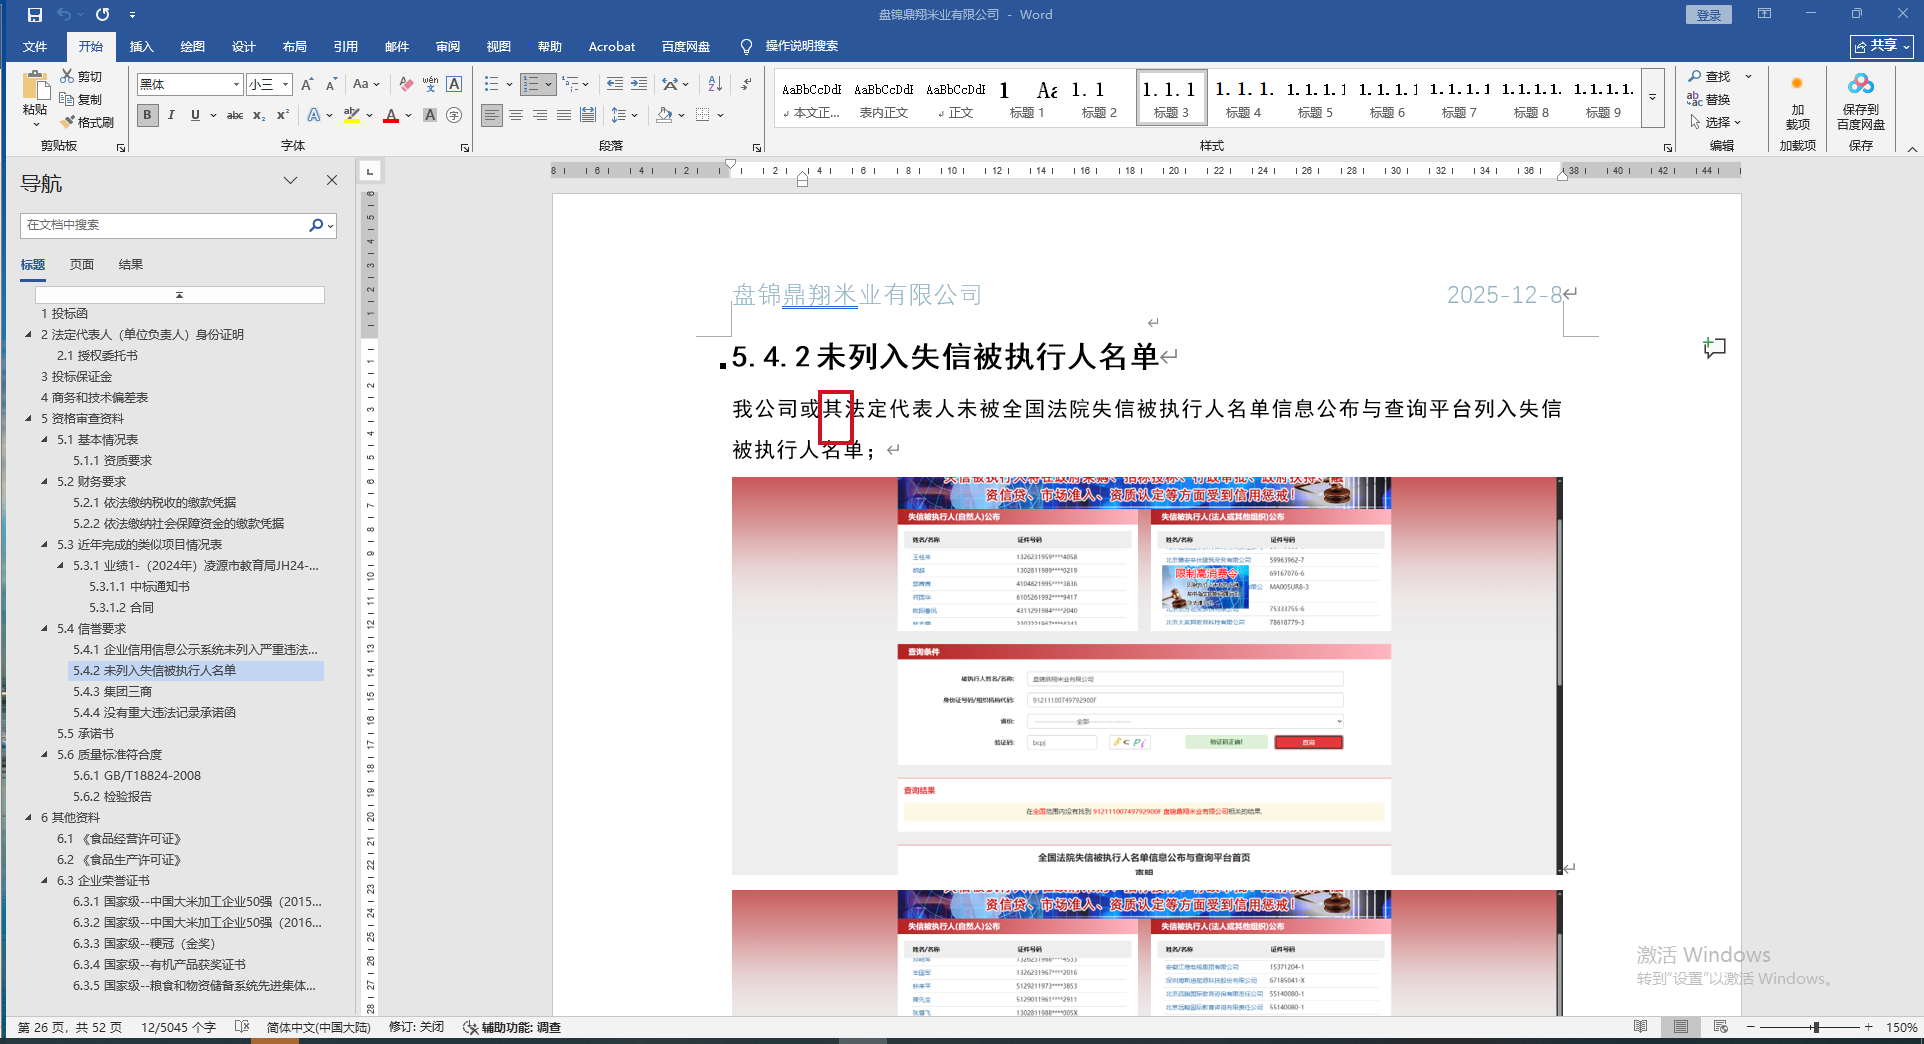Click the comment icon in the right margin
1924x1044 pixels.
(1714, 348)
